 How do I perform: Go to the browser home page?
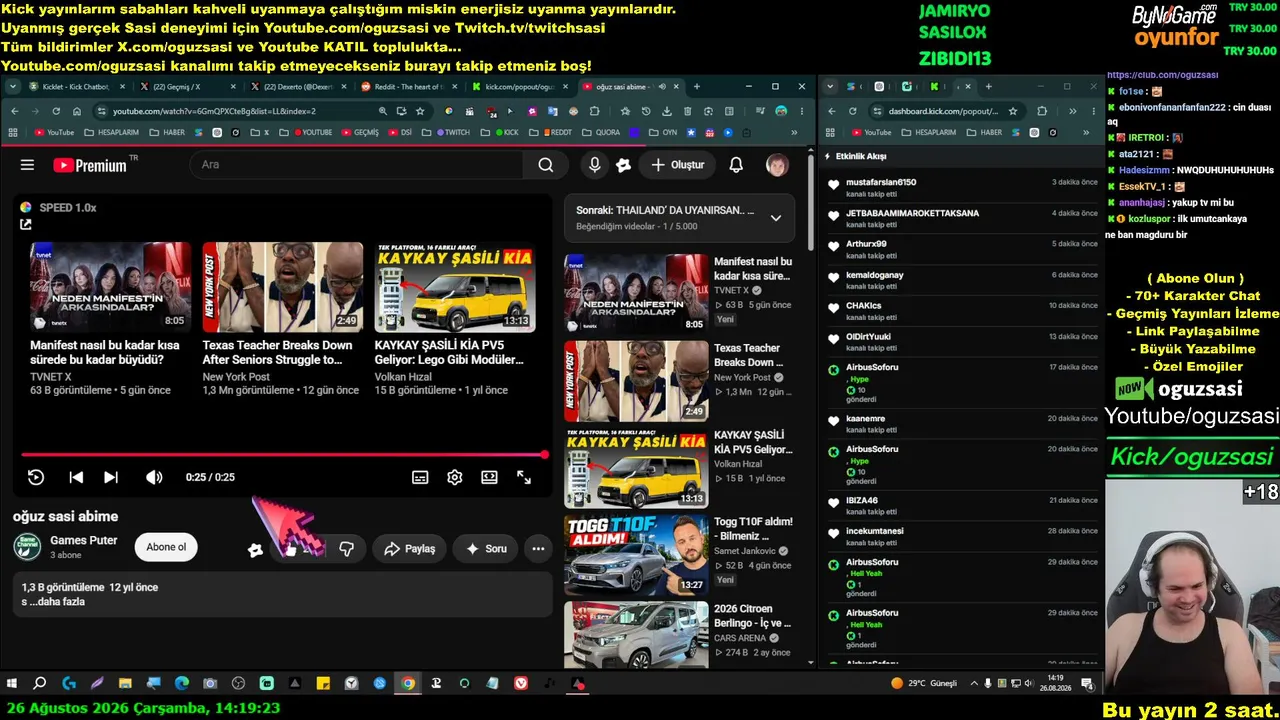[79, 111]
